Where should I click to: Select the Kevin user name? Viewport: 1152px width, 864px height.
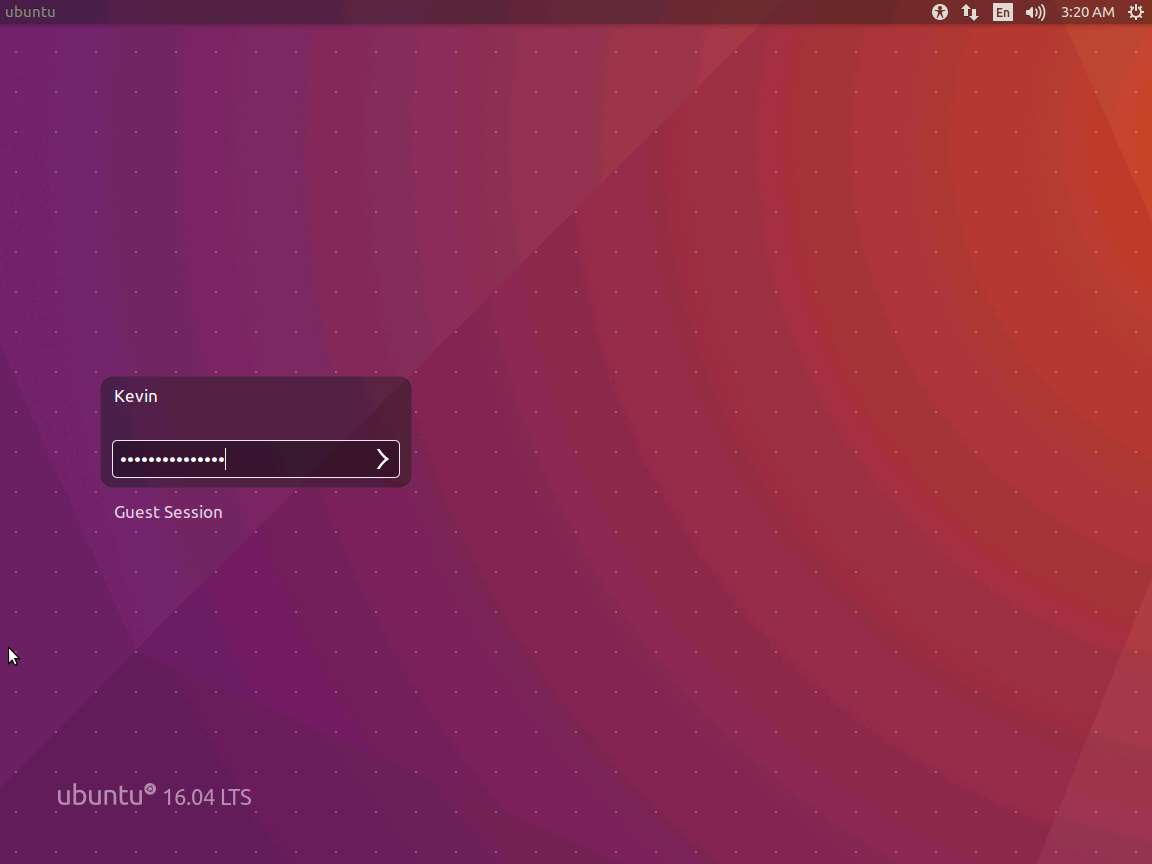pyautogui.click(x=136, y=396)
